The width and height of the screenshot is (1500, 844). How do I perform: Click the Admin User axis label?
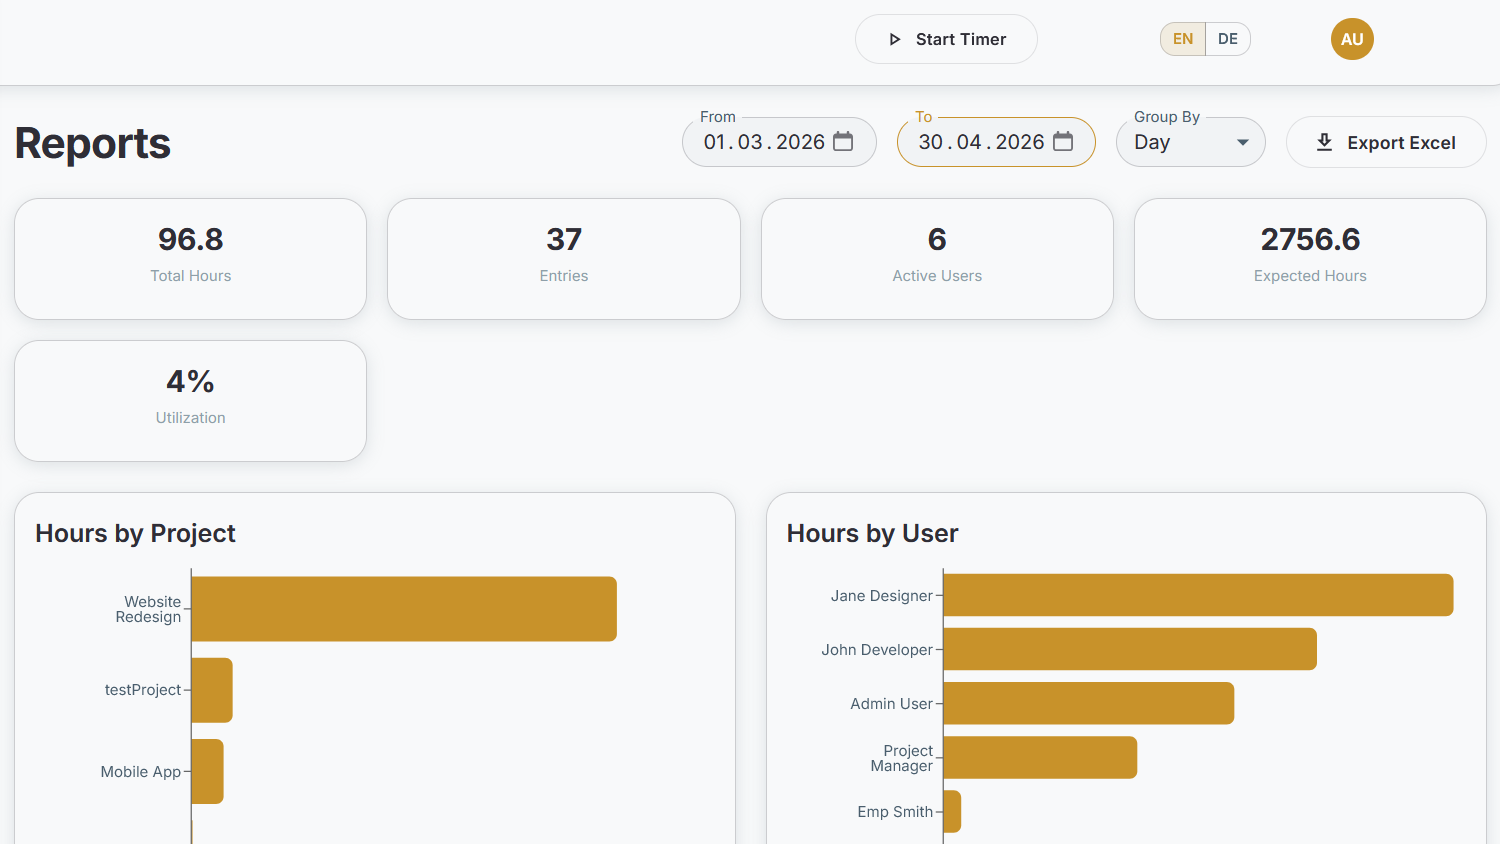pos(891,704)
